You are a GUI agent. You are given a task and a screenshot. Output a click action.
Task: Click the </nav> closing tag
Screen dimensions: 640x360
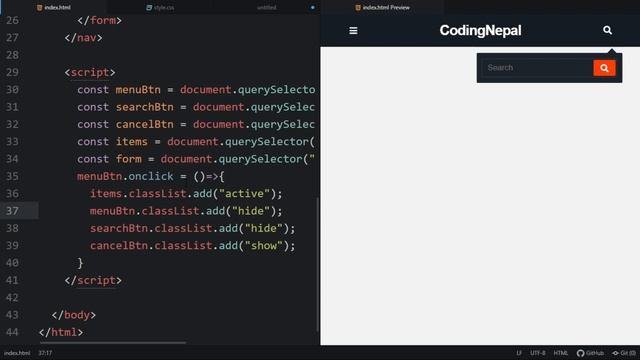click(x=83, y=38)
